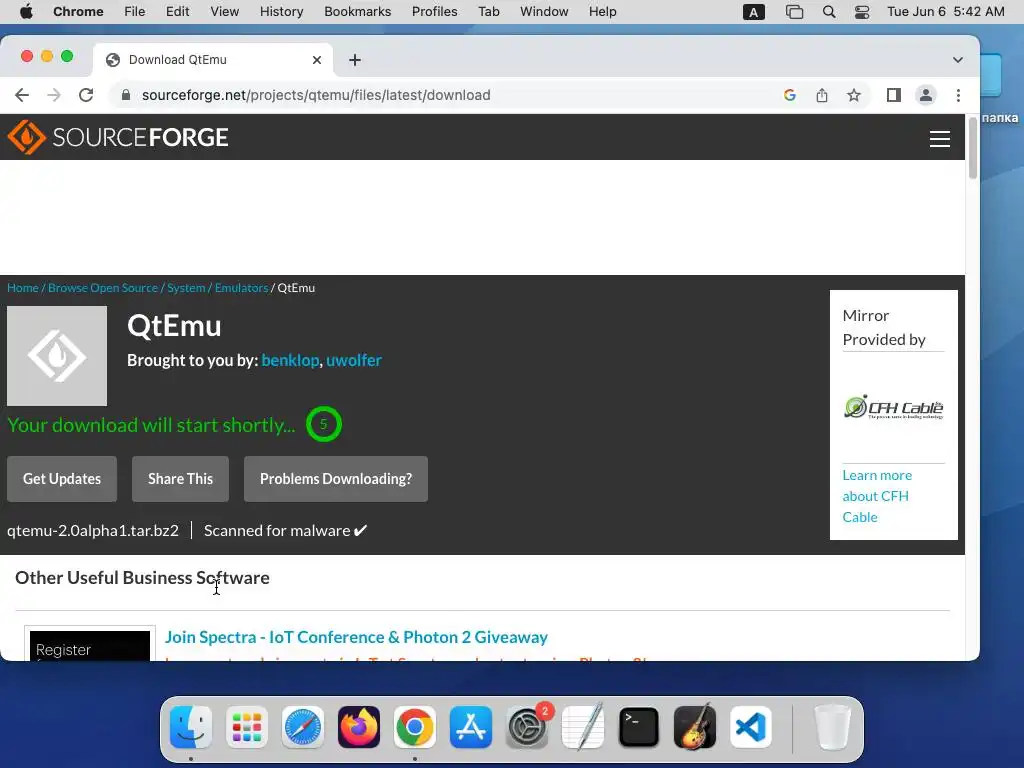Open the Bookmarks menu

click(x=357, y=12)
